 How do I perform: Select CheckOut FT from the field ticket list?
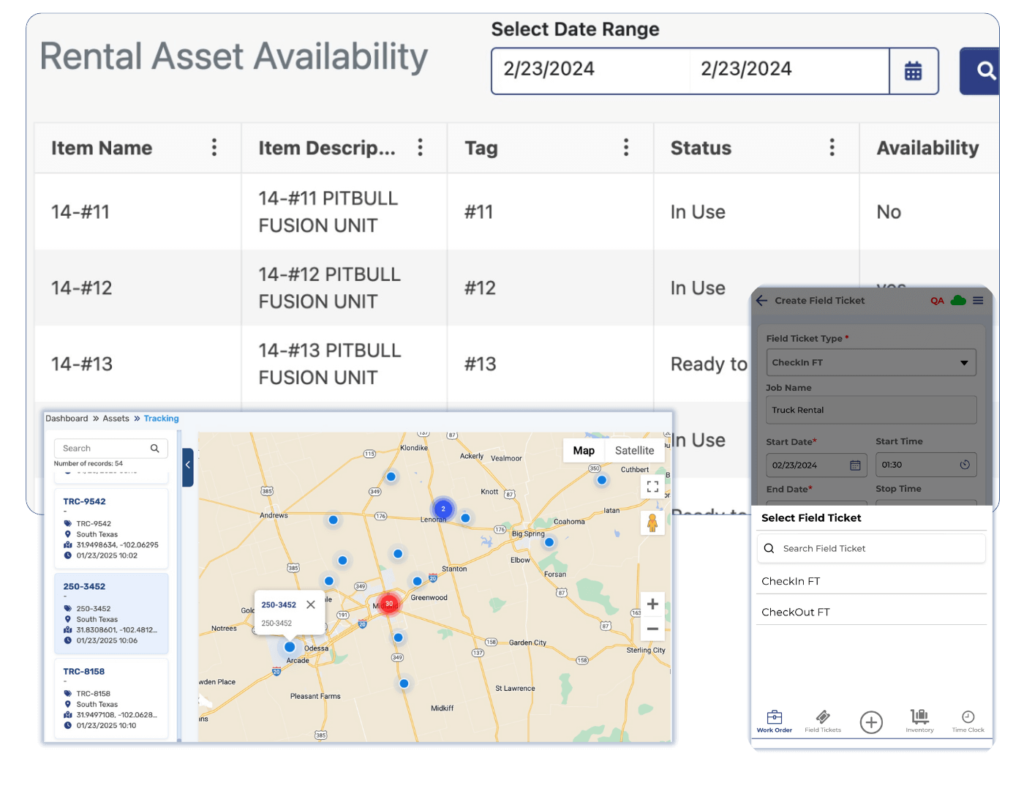click(795, 611)
